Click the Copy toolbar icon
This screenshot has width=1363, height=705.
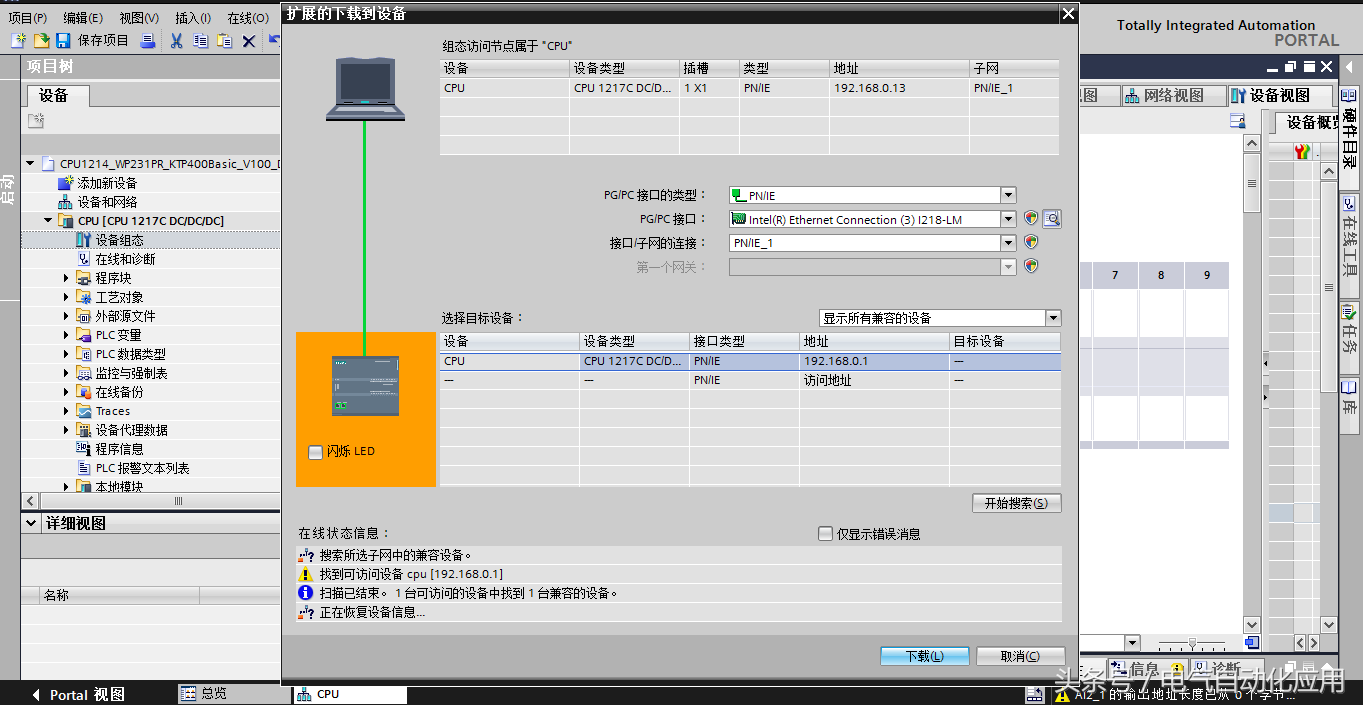(201, 41)
